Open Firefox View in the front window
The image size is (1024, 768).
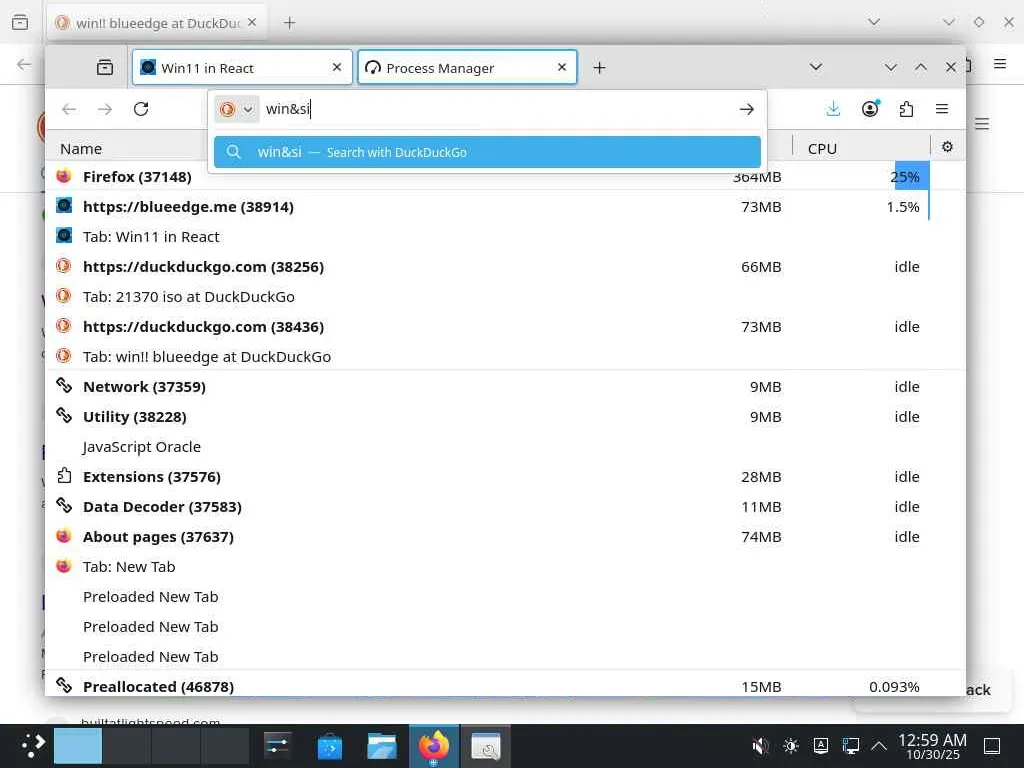tap(104, 67)
